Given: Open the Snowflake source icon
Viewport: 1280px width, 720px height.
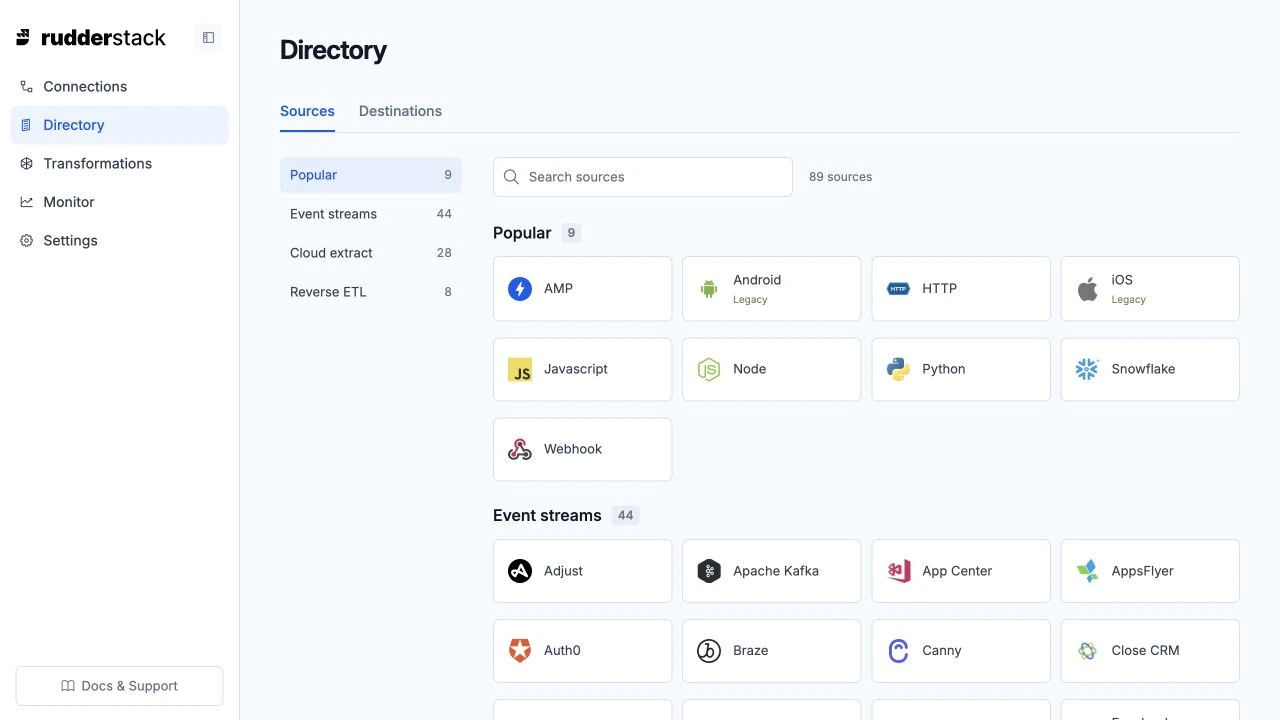Looking at the screenshot, I should (x=1087, y=369).
